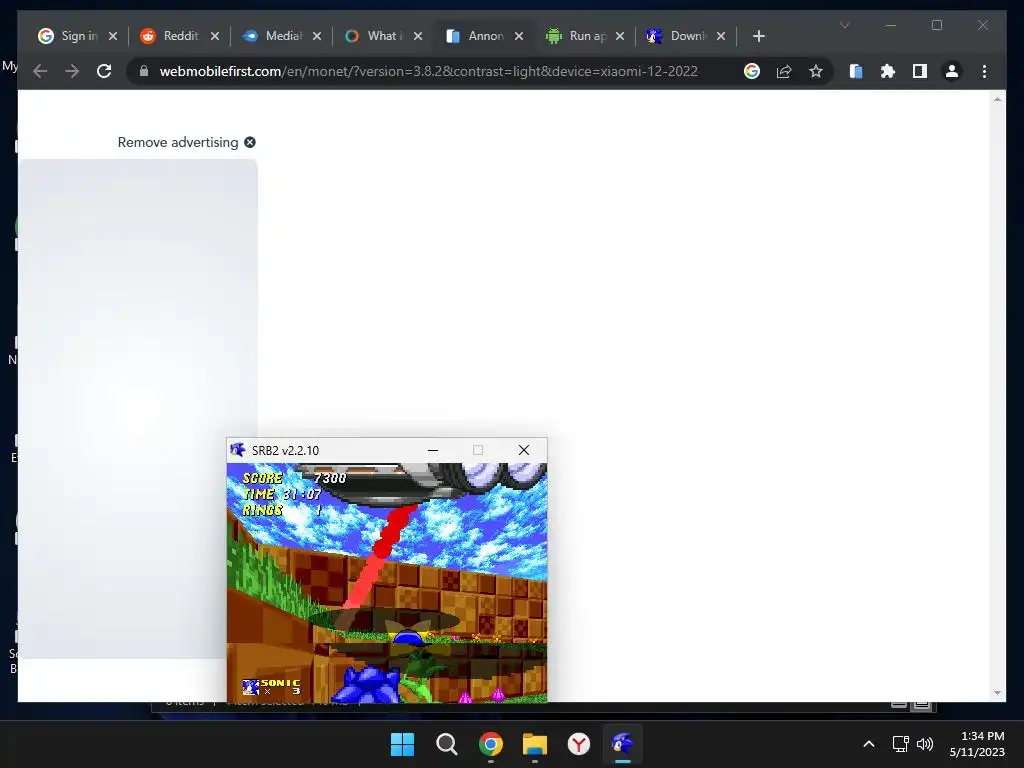Image resolution: width=1024 pixels, height=768 pixels.
Task: Close the Annon tab
Action: tap(519, 36)
